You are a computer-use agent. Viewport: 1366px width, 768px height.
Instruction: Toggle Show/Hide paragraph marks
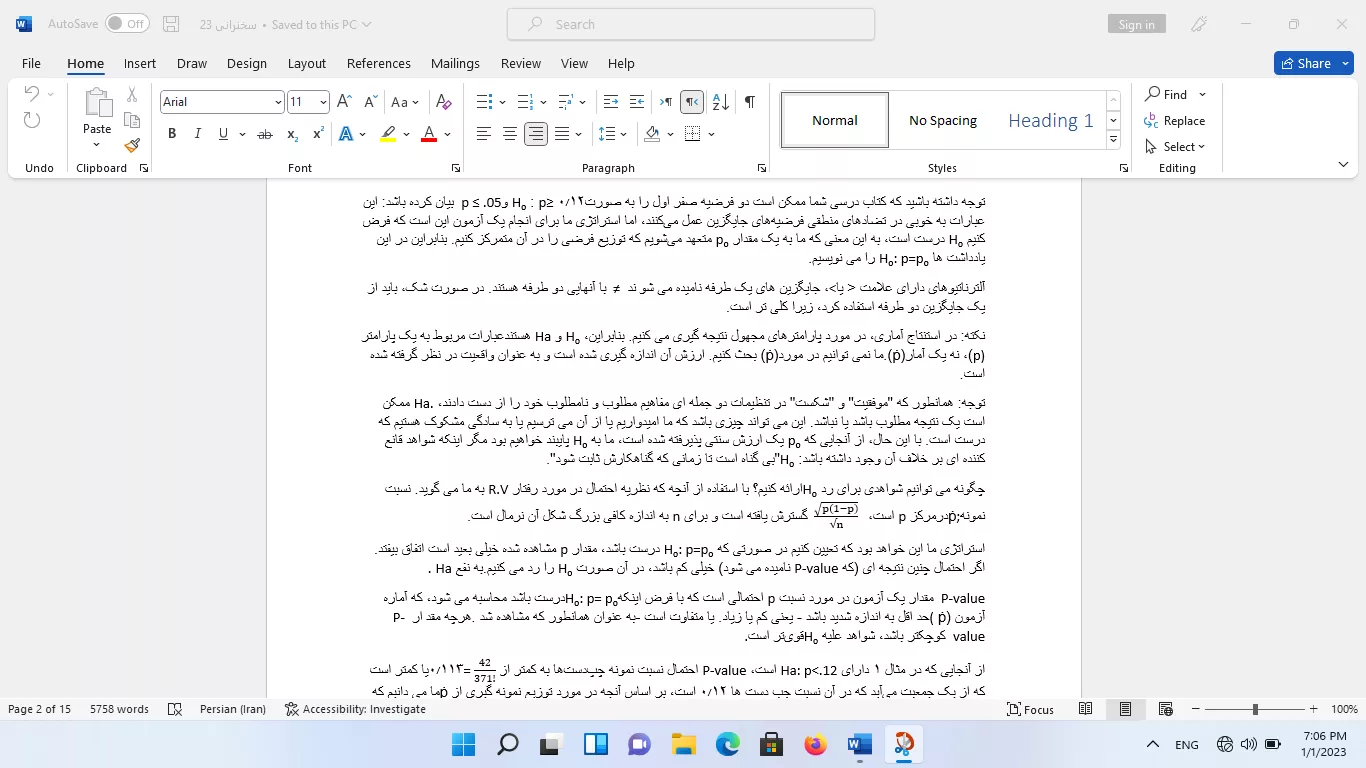(x=749, y=102)
